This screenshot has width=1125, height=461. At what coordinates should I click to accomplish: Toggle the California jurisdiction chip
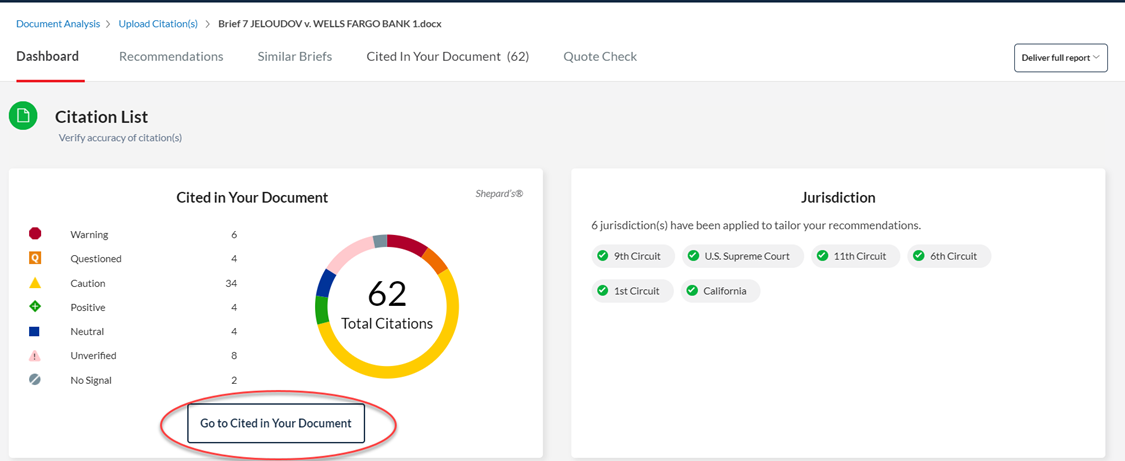point(720,291)
